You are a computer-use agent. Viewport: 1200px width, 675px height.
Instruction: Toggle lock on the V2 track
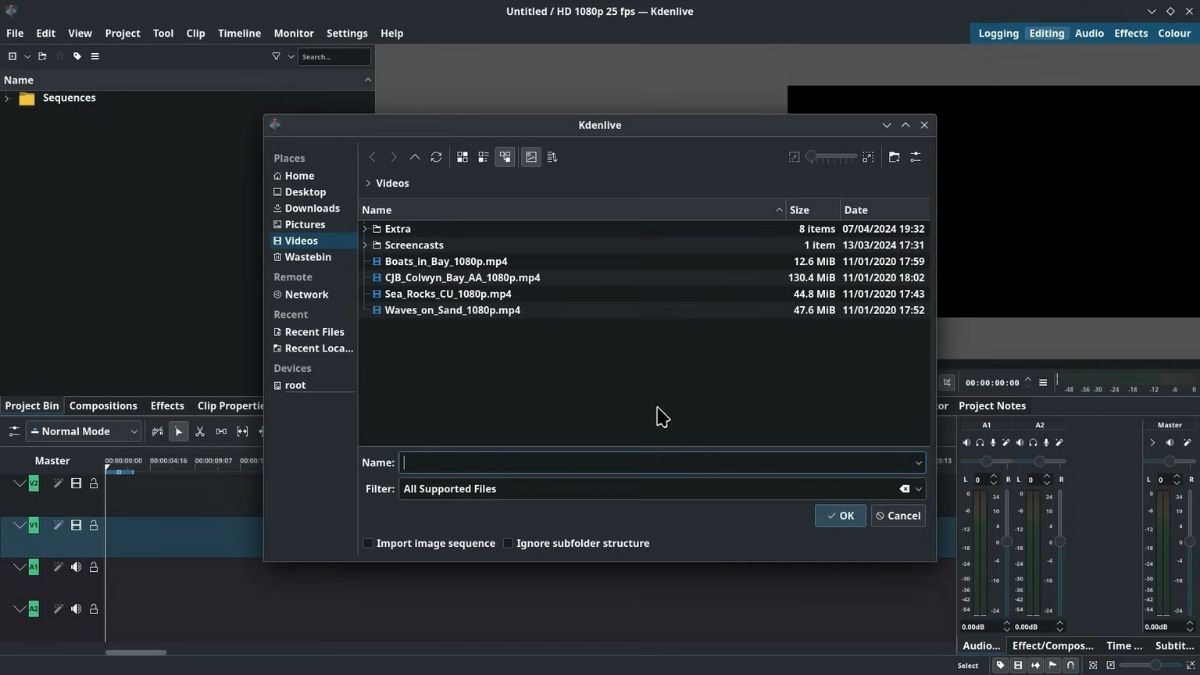(x=94, y=483)
